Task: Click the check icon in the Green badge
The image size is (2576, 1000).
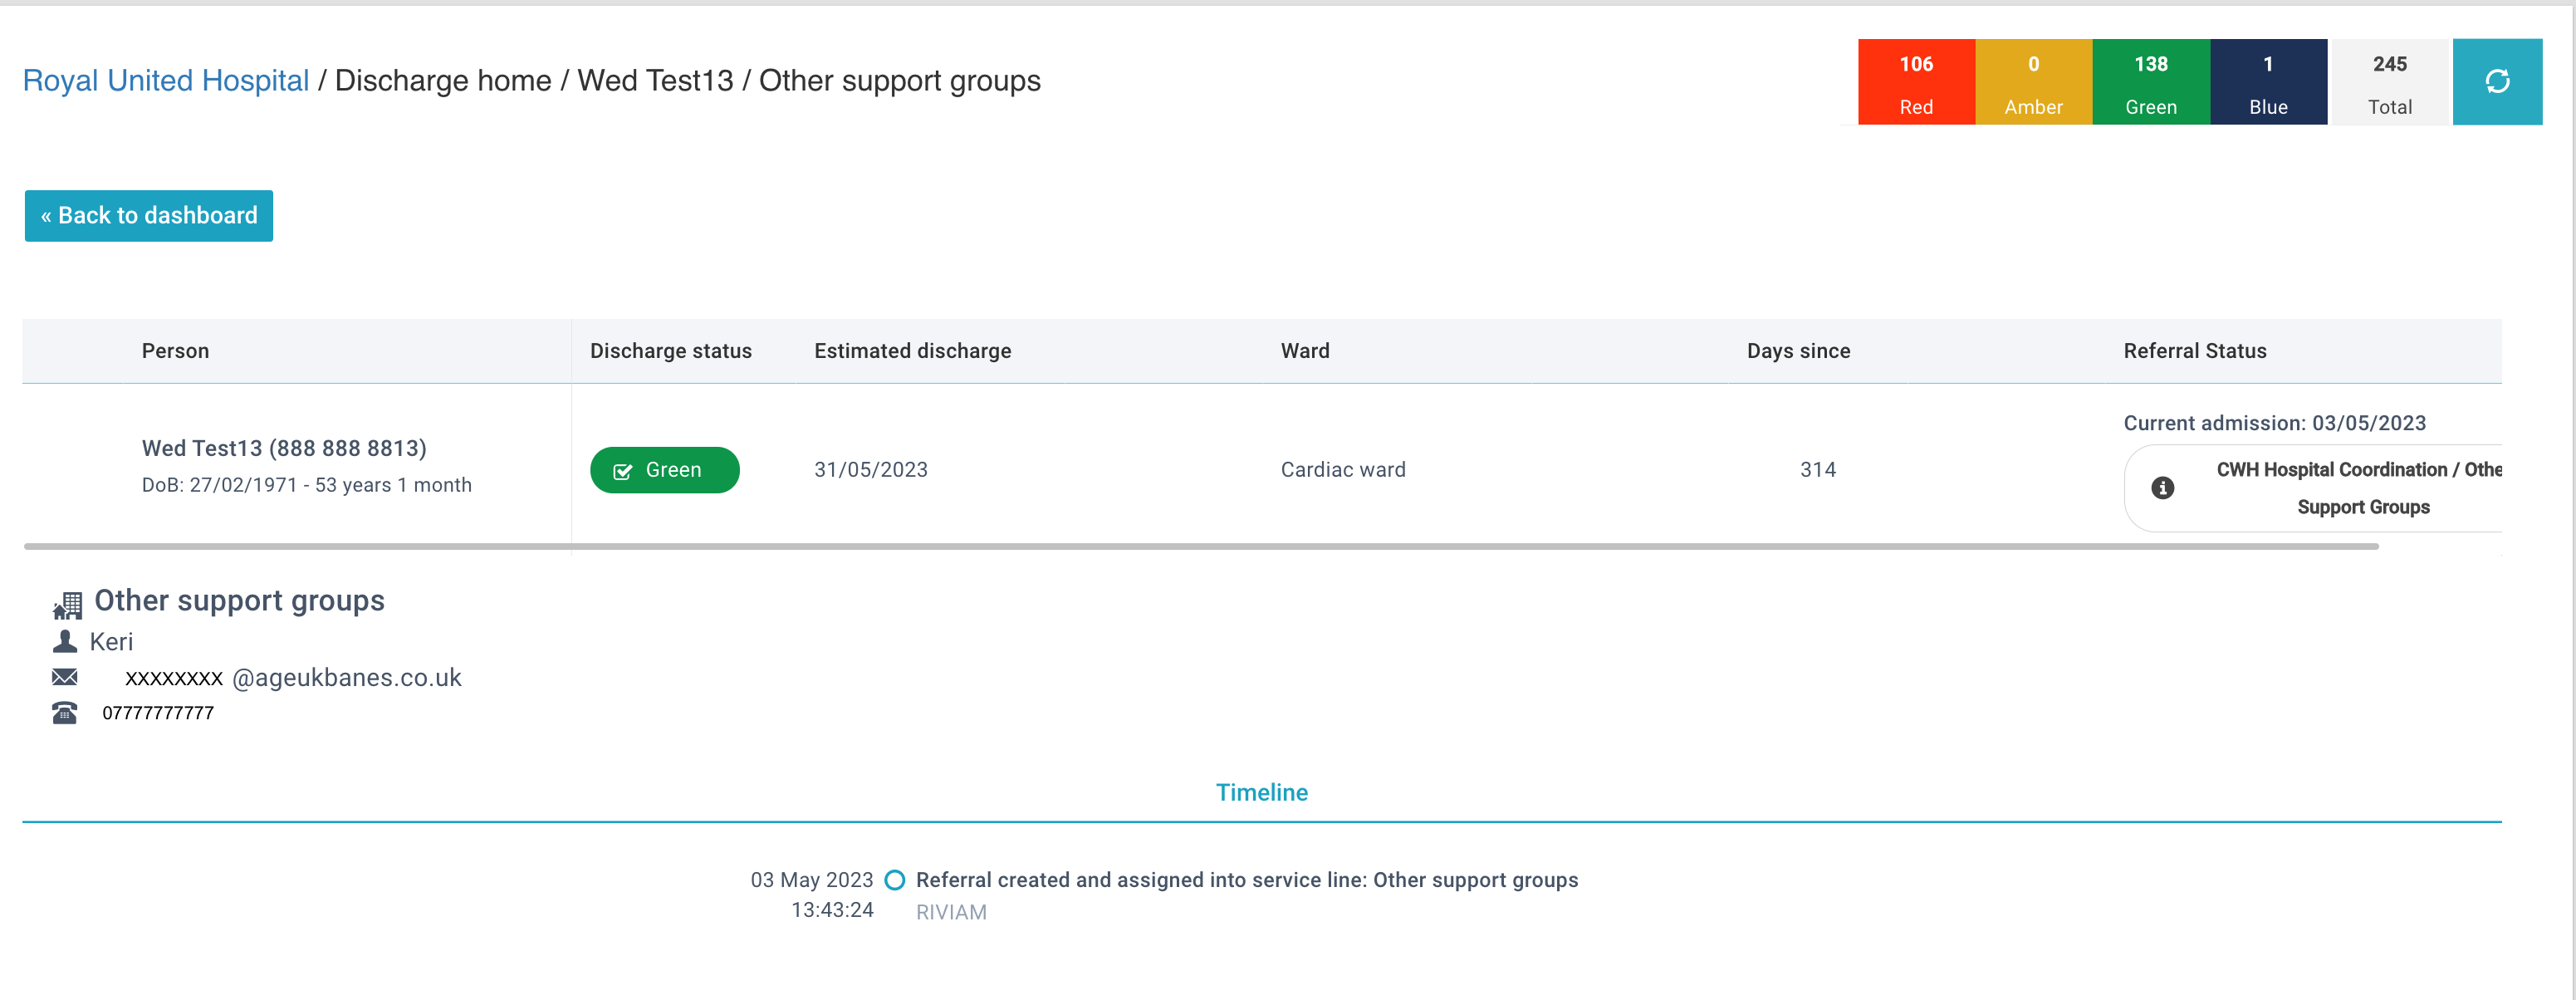Action: point(622,471)
